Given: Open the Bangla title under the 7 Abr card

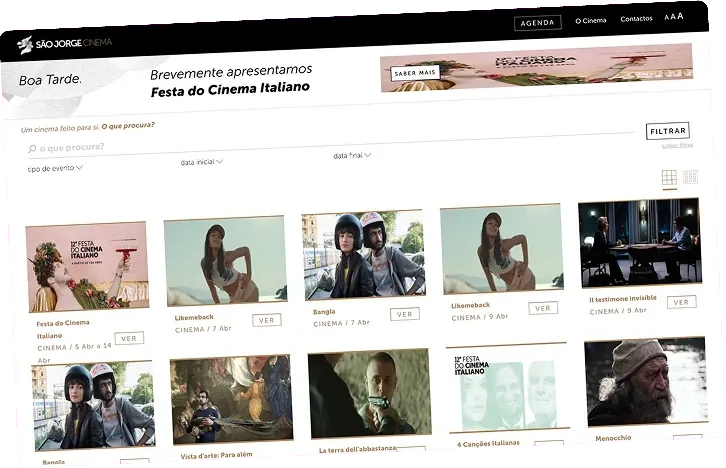Looking at the screenshot, I should [324, 312].
